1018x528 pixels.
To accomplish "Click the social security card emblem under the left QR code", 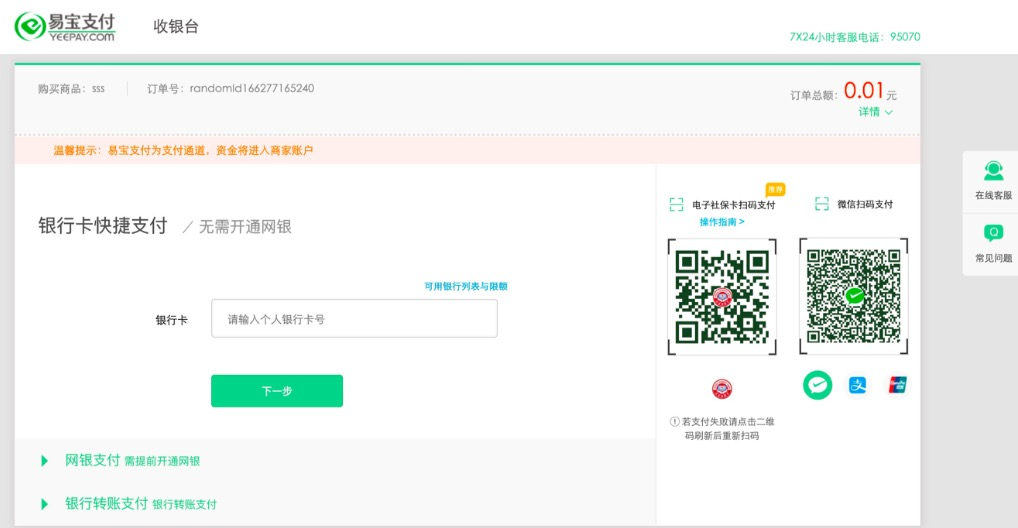I will click(722, 388).
